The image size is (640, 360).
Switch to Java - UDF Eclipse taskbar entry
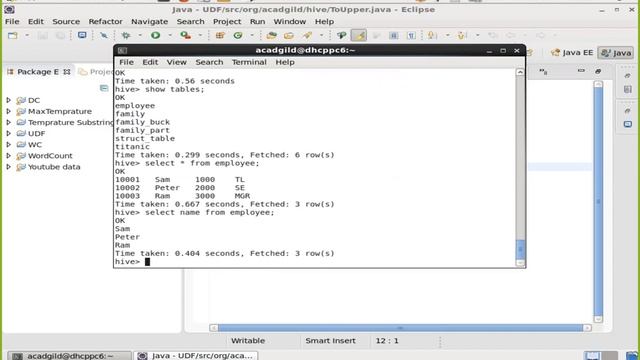pos(196,356)
